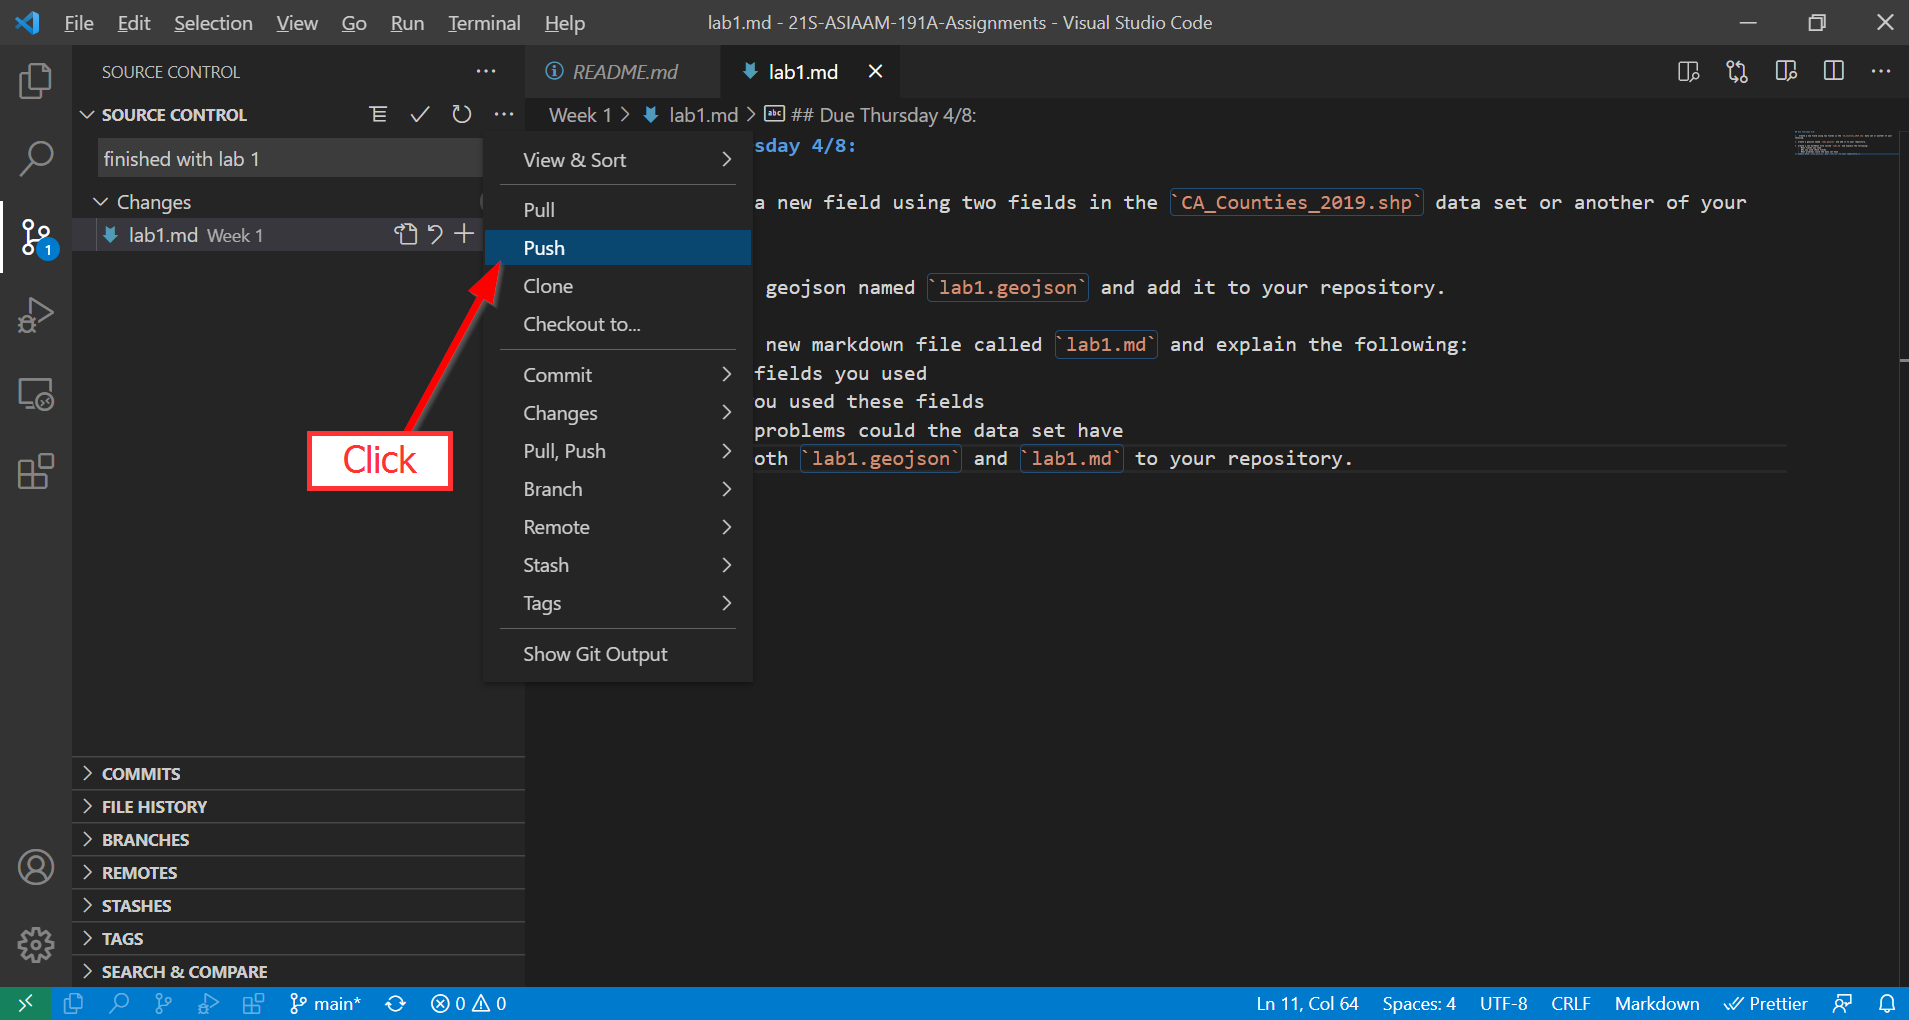The width and height of the screenshot is (1909, 1020).
Task: Stage lab1.md changes with plus icon
Action: point(464,234)
